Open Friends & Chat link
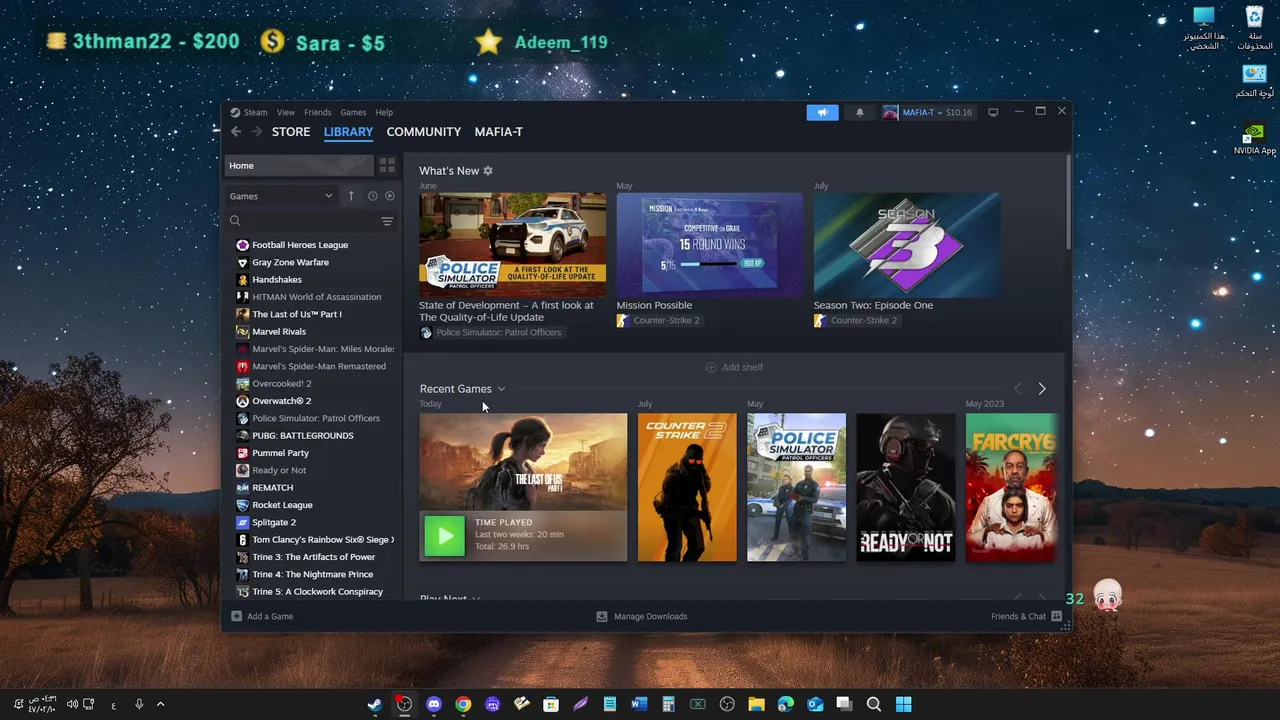 click(x=1018, y=616)
